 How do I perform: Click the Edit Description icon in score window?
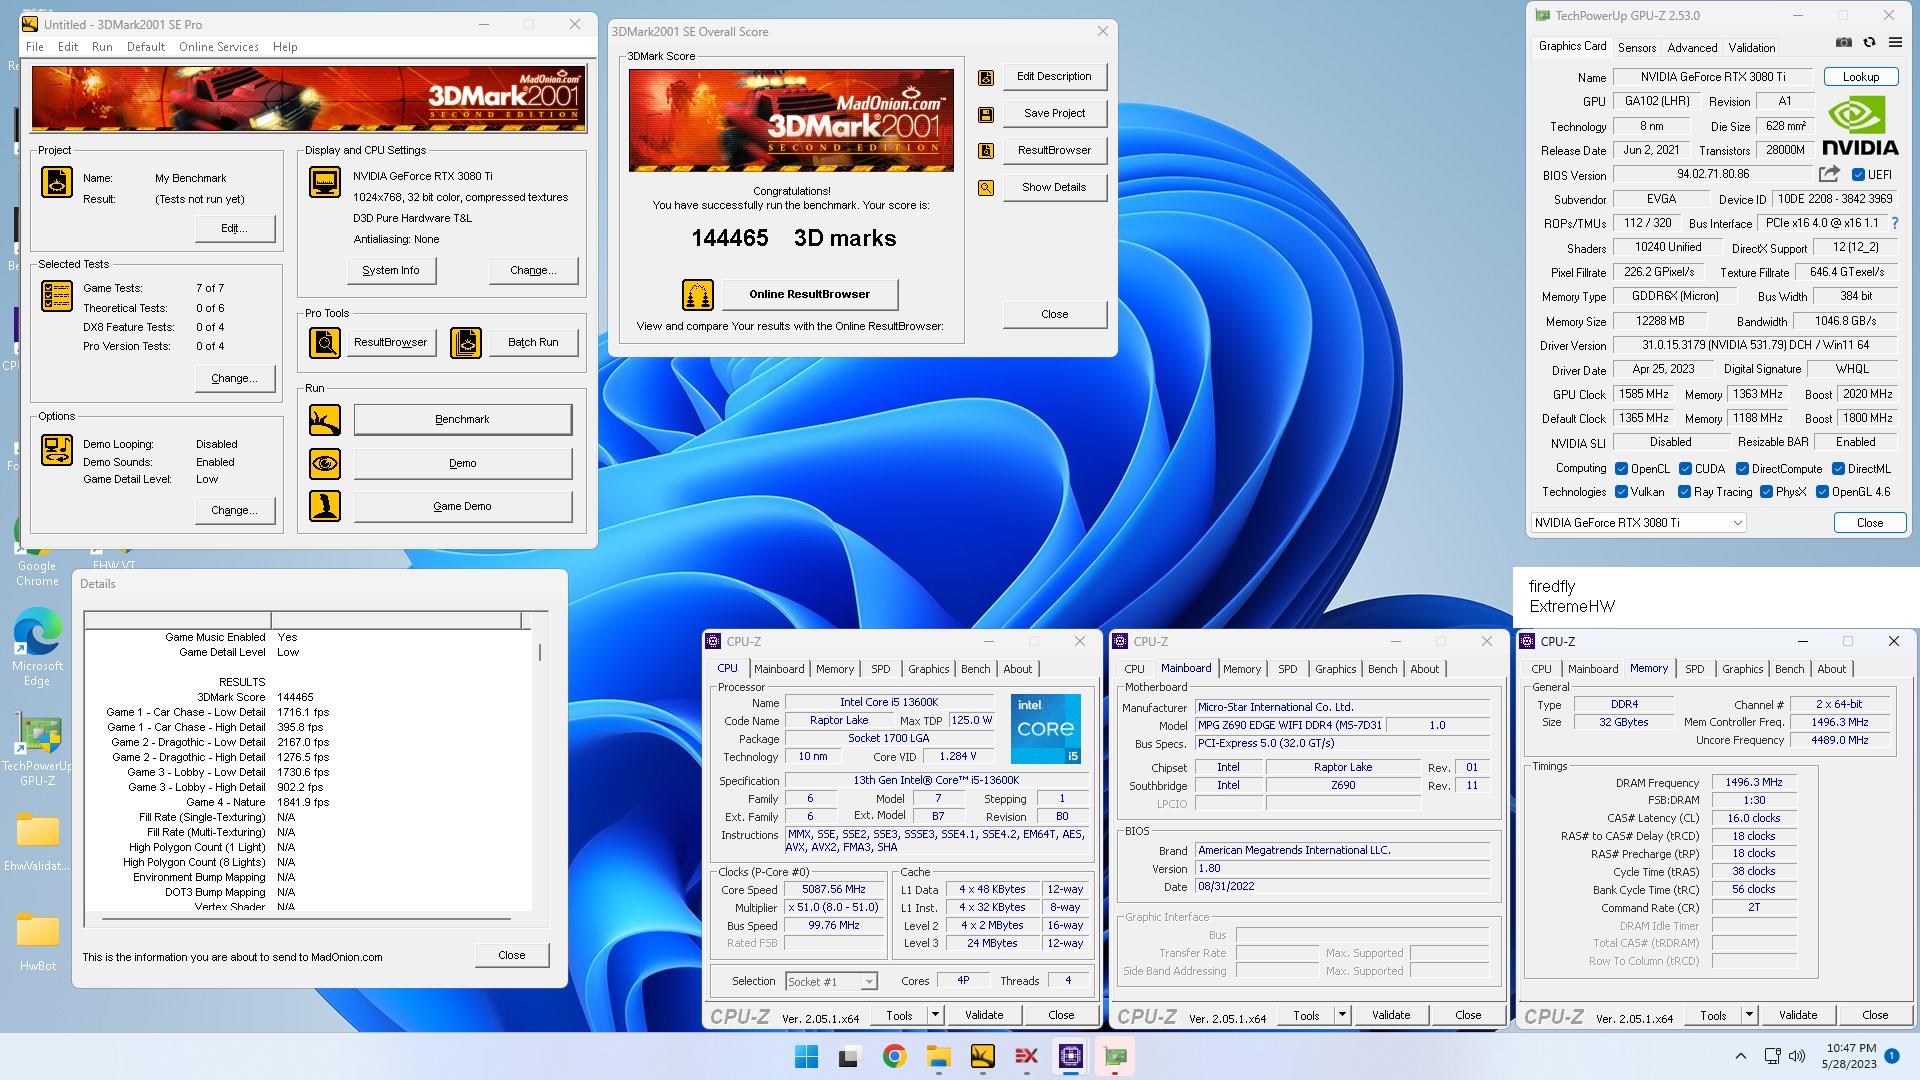coord(986,77)
